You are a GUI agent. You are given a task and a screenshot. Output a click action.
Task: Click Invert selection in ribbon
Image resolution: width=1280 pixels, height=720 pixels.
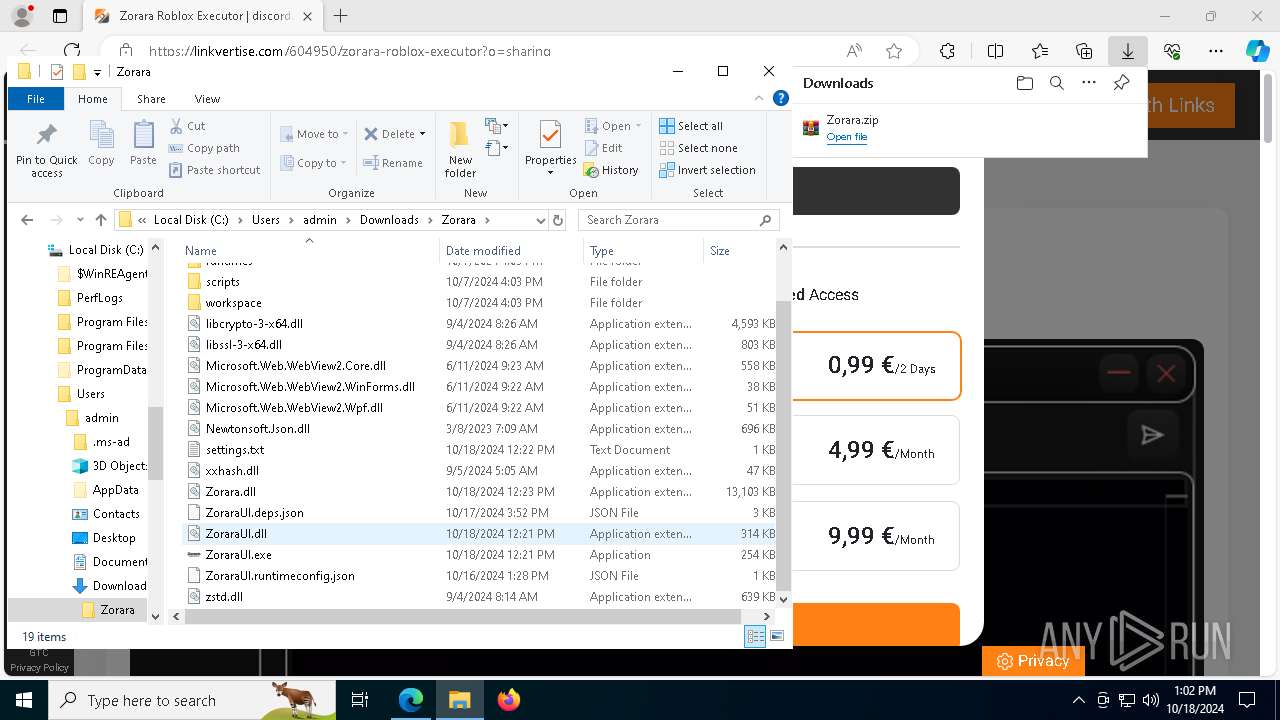click(707, 170)
